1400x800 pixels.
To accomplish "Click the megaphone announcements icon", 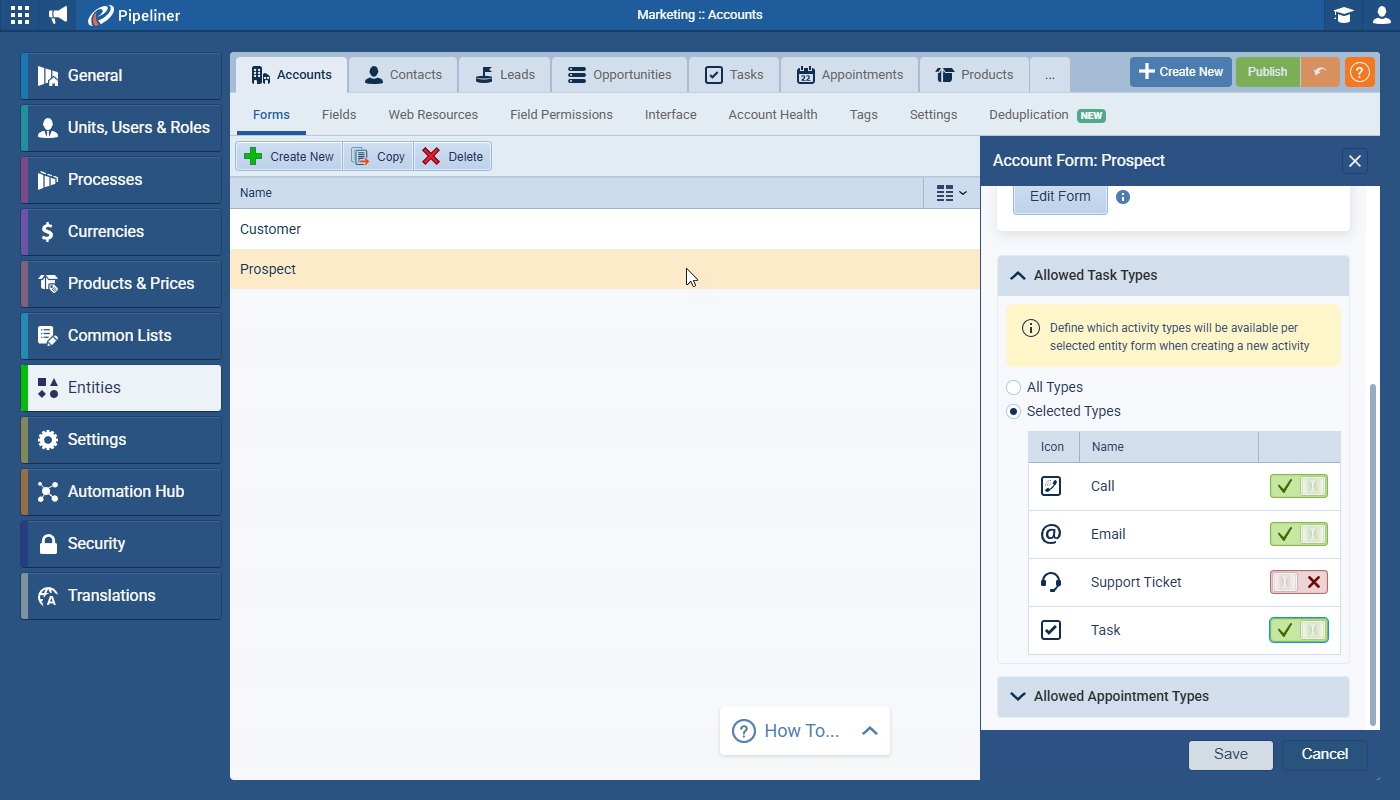I will (x=59, y=15).
